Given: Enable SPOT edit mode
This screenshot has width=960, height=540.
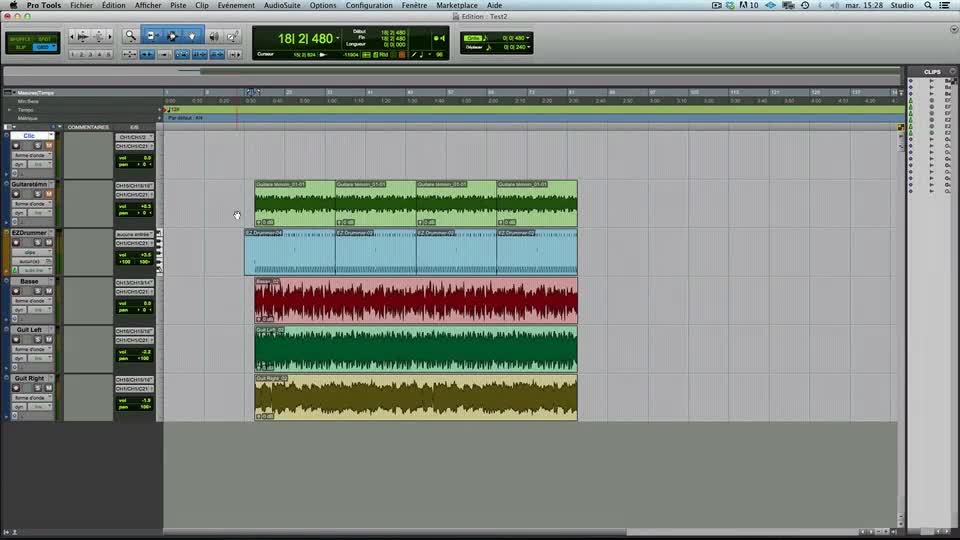Looking at the screenshot, I should [45, 39].
